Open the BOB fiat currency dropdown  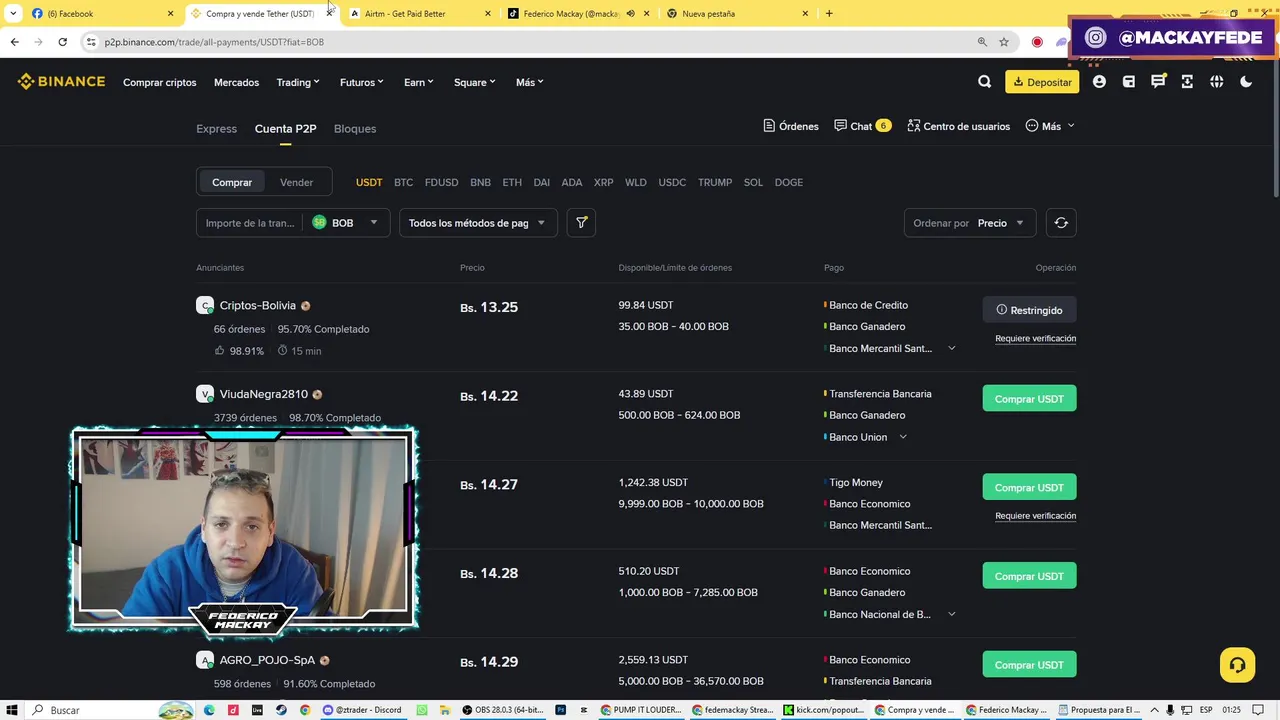[345, 223]
